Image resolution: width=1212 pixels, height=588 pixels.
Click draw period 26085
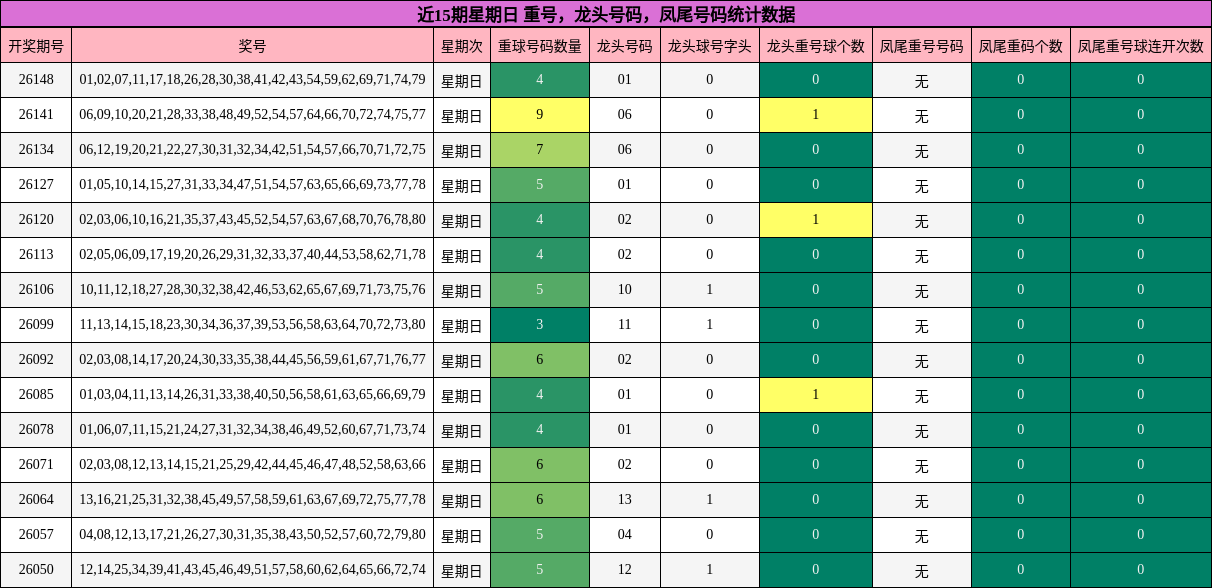coord(36,395)
